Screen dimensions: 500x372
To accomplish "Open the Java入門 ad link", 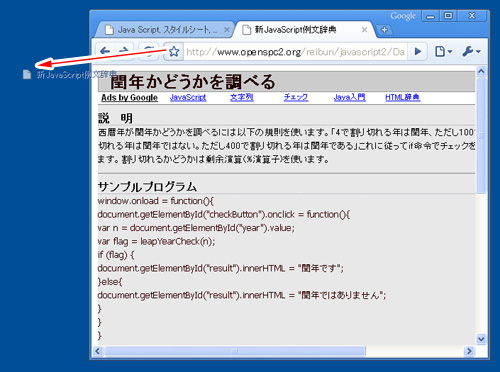I will 349,97.
